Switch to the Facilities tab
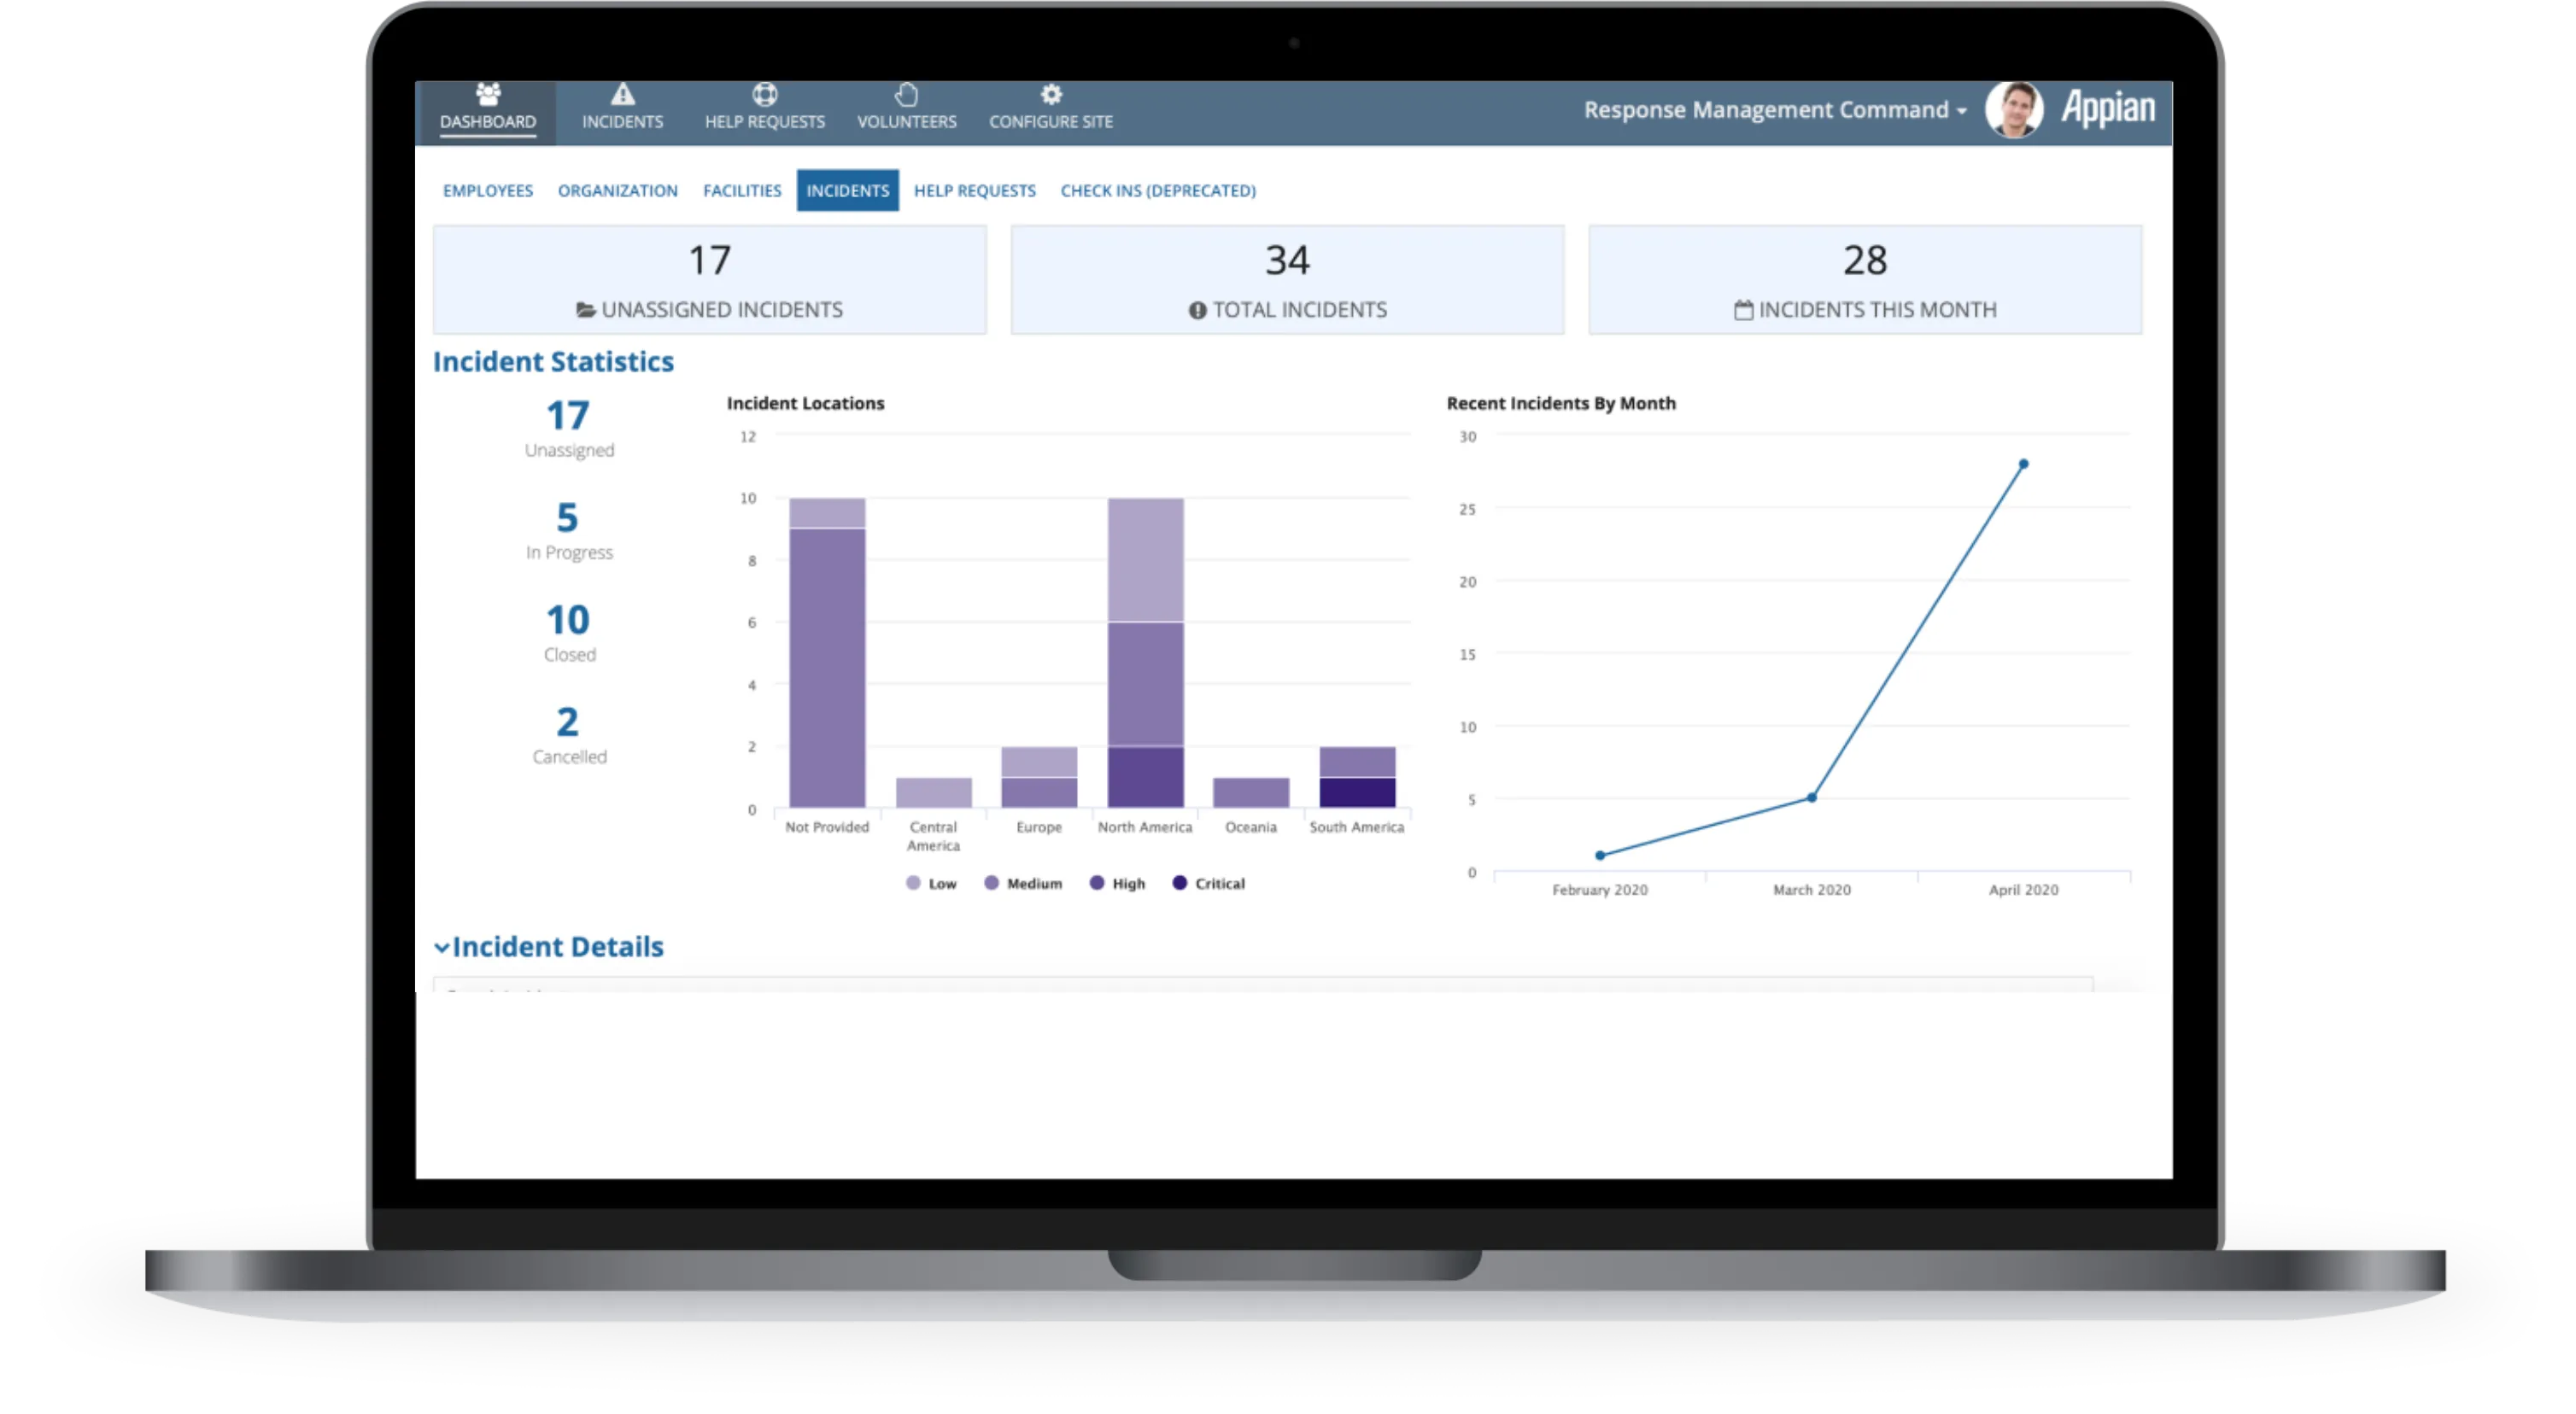 tap(742, 190)
